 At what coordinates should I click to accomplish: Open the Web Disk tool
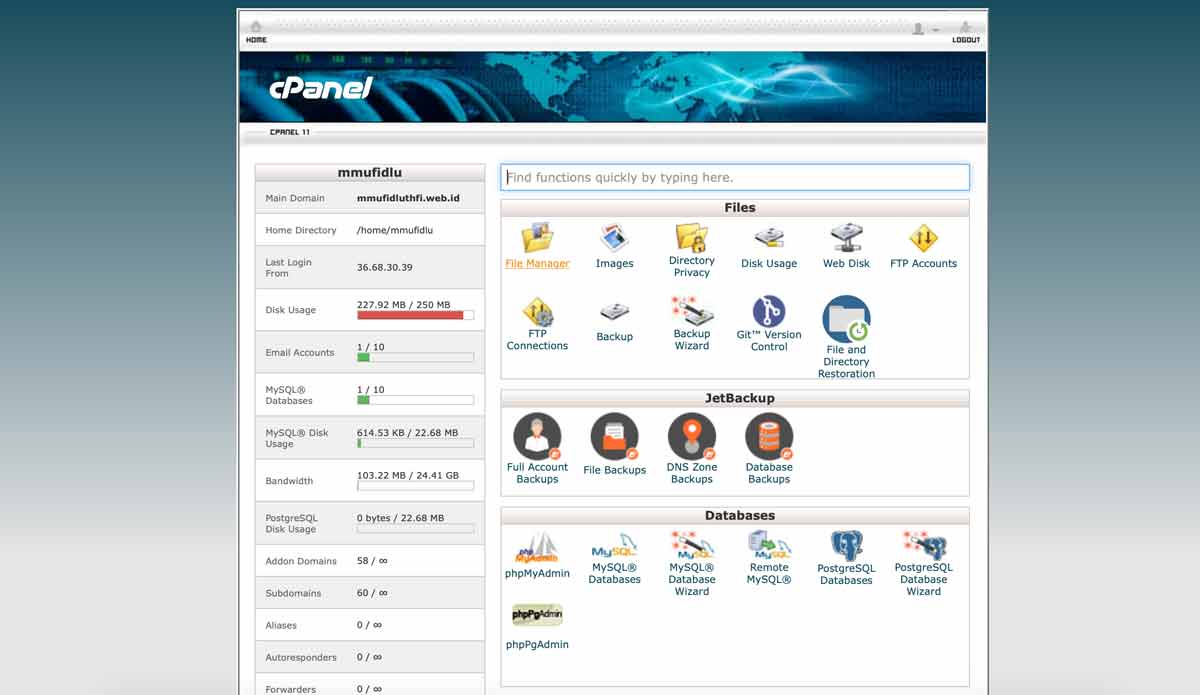(846, 239)
